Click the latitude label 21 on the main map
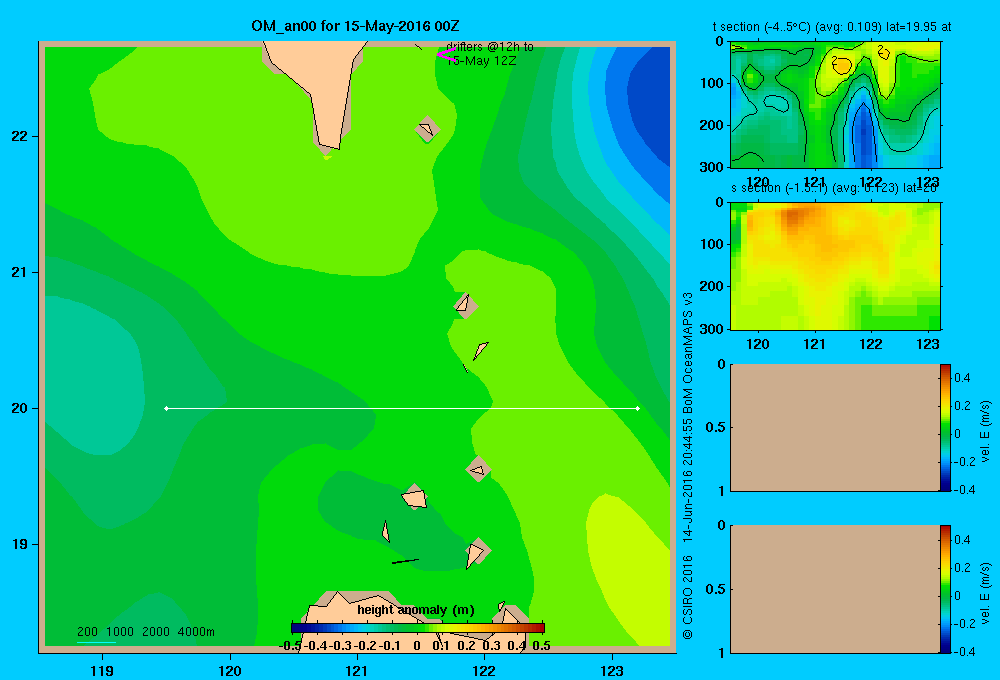Screen dimensions: 1000x680 coord(19,272)
